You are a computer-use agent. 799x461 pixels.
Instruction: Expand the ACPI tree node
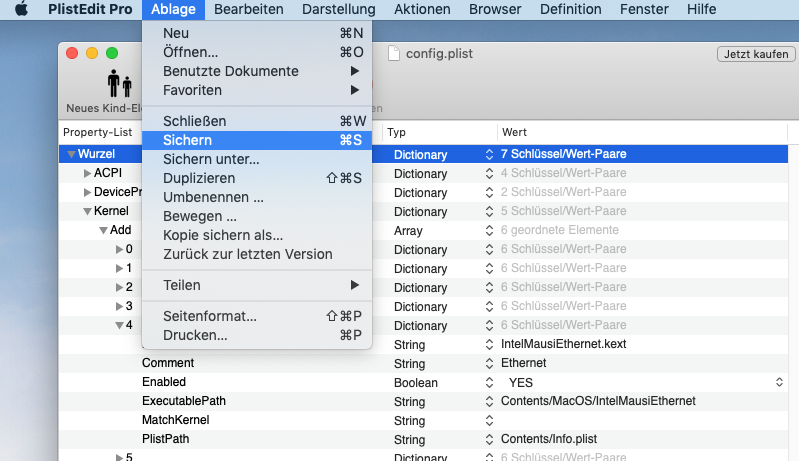point(87,174)
